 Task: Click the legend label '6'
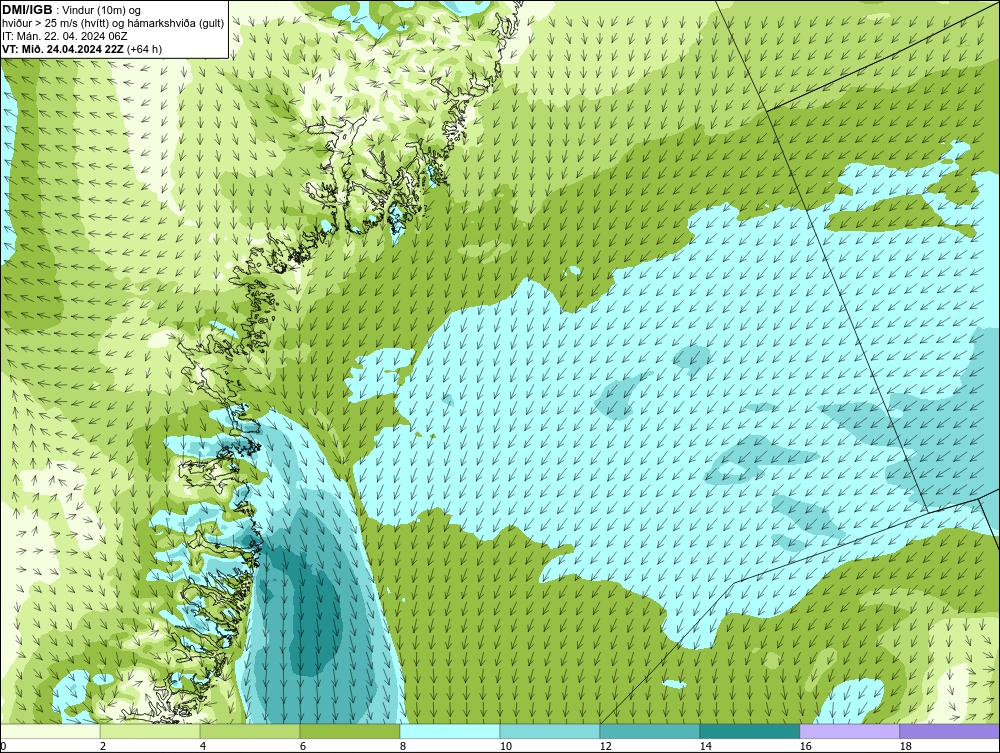(302, 746)
